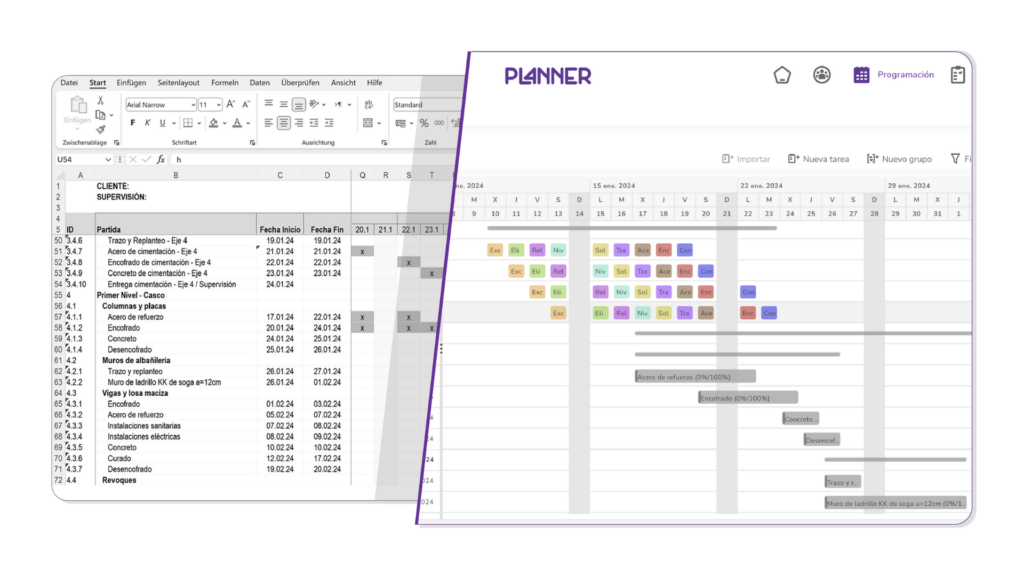The width and height of the screenshot is (1024, 576).
Task: Open the underline style dropdown arrow
Action: tap(174, 123)
